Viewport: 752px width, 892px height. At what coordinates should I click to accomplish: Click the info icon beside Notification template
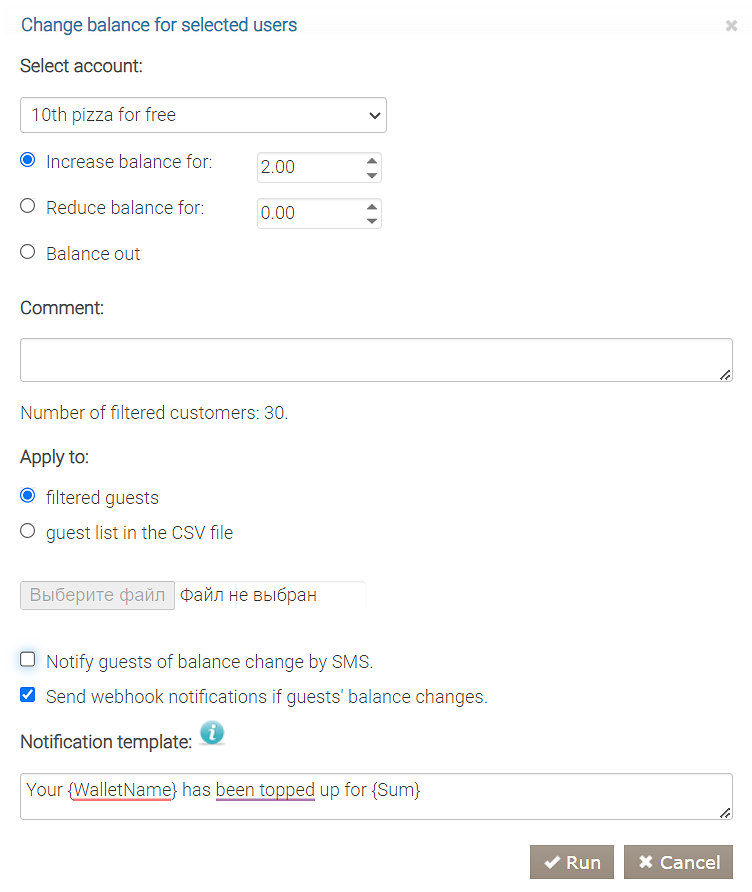pyautogui.click(x=212, y=734)
